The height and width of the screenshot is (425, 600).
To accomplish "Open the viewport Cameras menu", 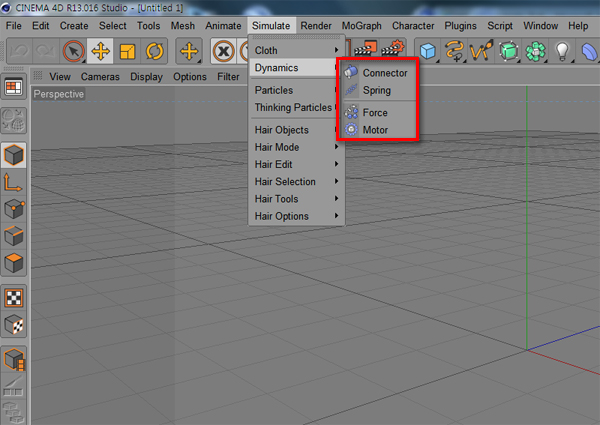I will pyautogui.click(x=100, y=77).
